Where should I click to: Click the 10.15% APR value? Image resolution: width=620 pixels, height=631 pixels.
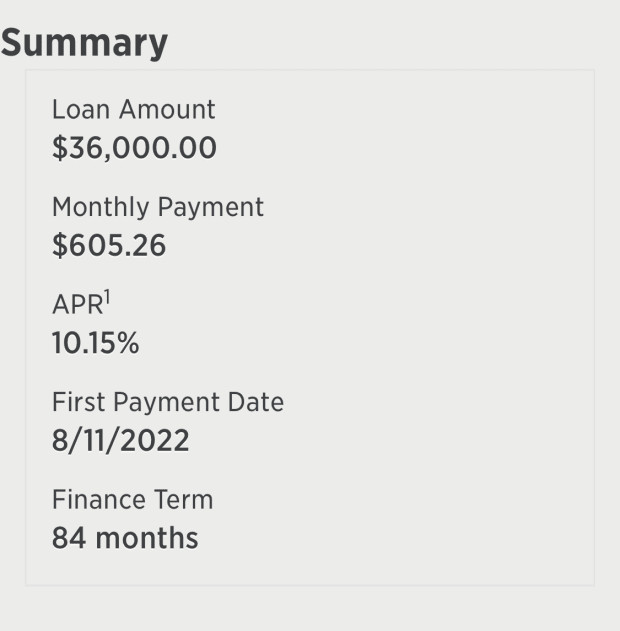tap(96, 343)
